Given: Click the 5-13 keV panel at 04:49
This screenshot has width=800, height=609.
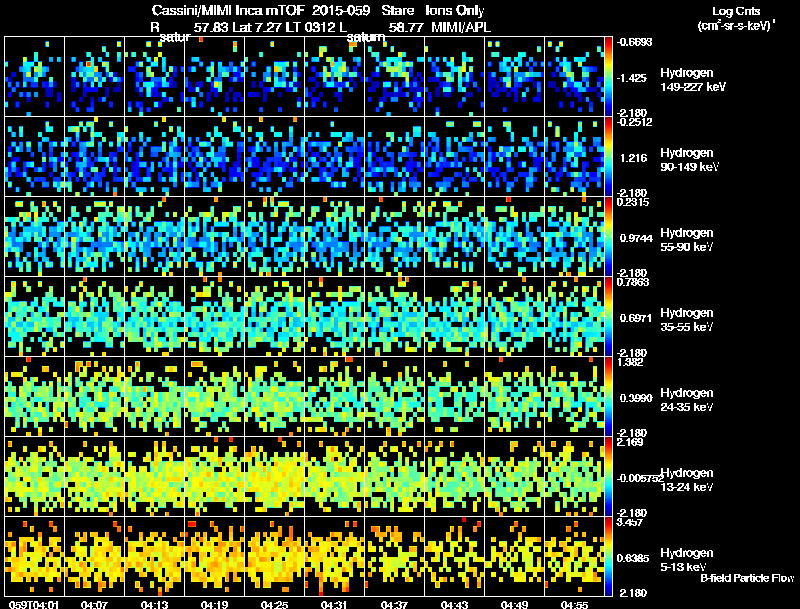Looking at the screenshot, I should coord(514,556).
